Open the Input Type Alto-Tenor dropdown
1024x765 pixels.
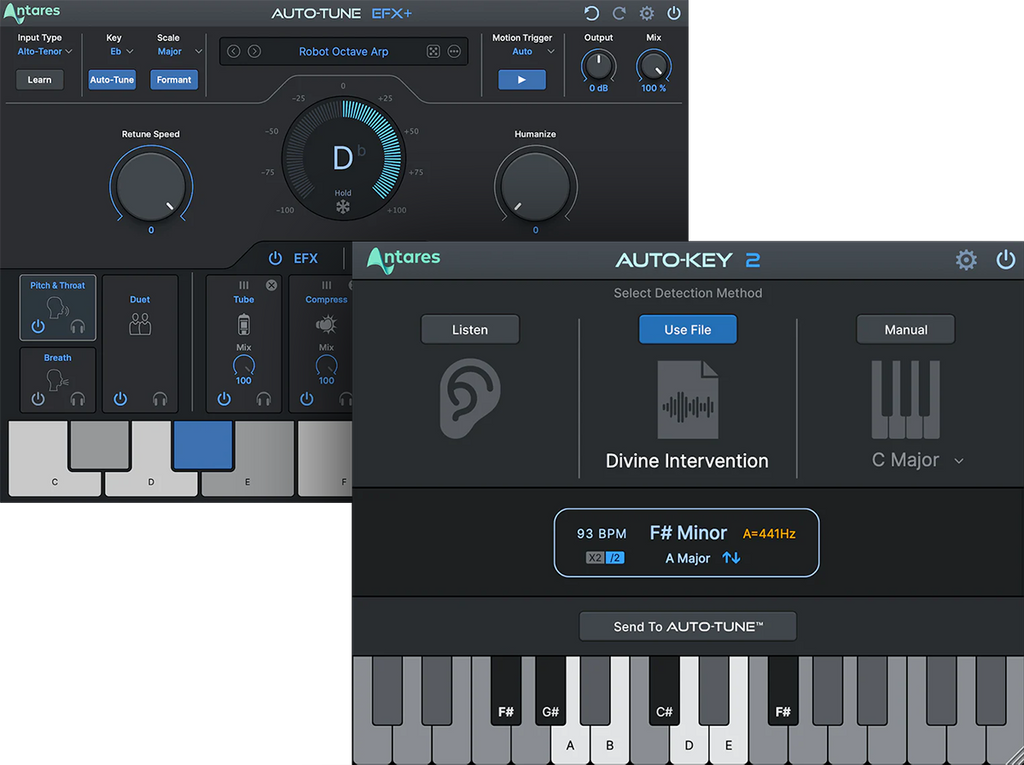coord(44,51)
